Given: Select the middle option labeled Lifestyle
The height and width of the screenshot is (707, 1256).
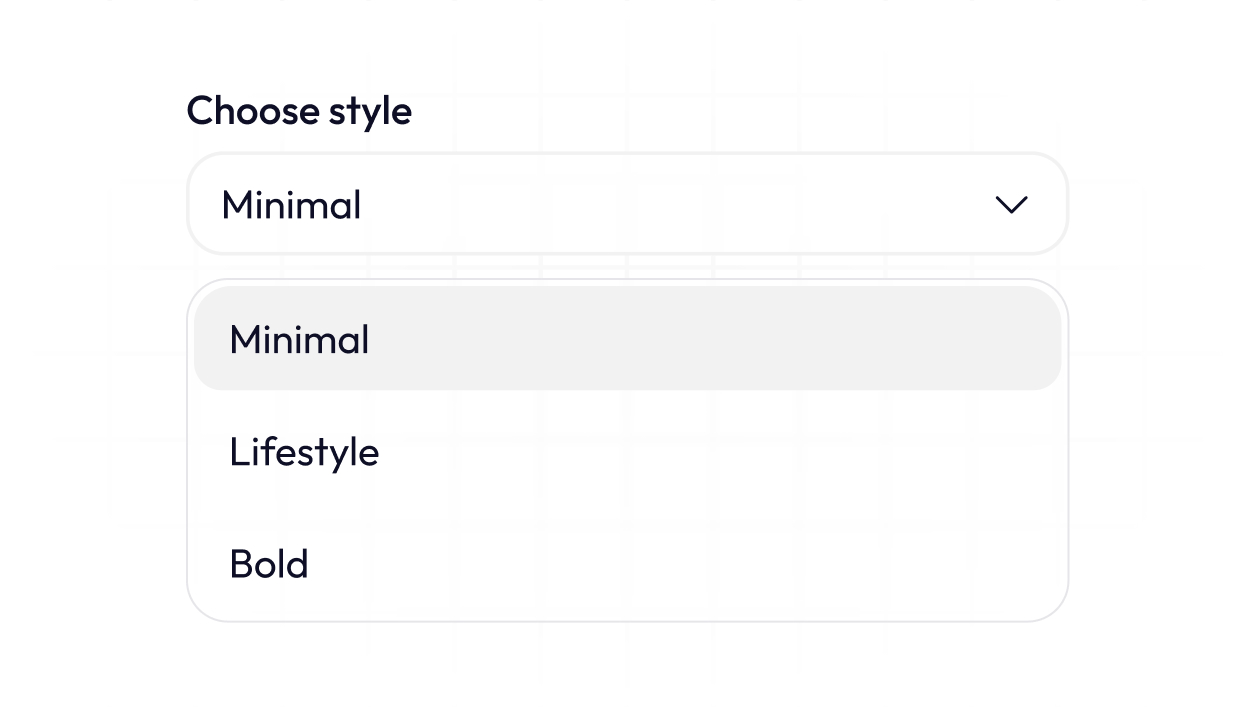Looking at the screenshot, I should (x=627, y=452).
